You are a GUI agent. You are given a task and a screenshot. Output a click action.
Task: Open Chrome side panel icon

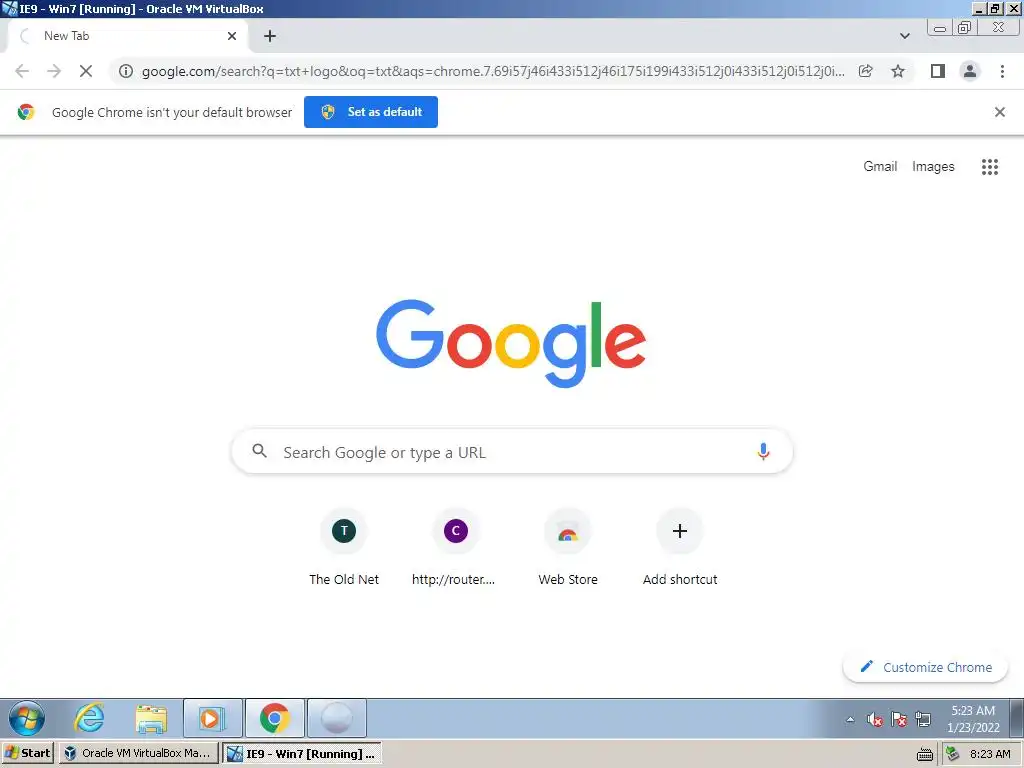coord(938,71)
